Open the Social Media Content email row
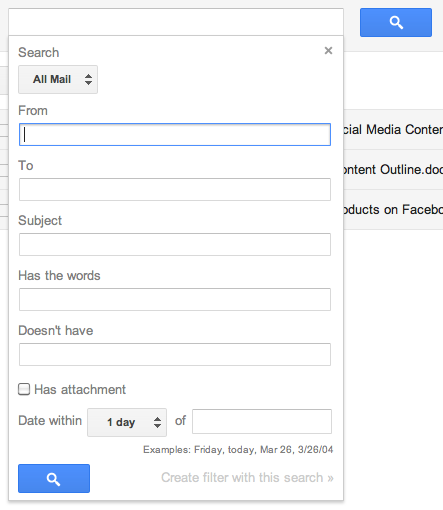 (393, 129)
